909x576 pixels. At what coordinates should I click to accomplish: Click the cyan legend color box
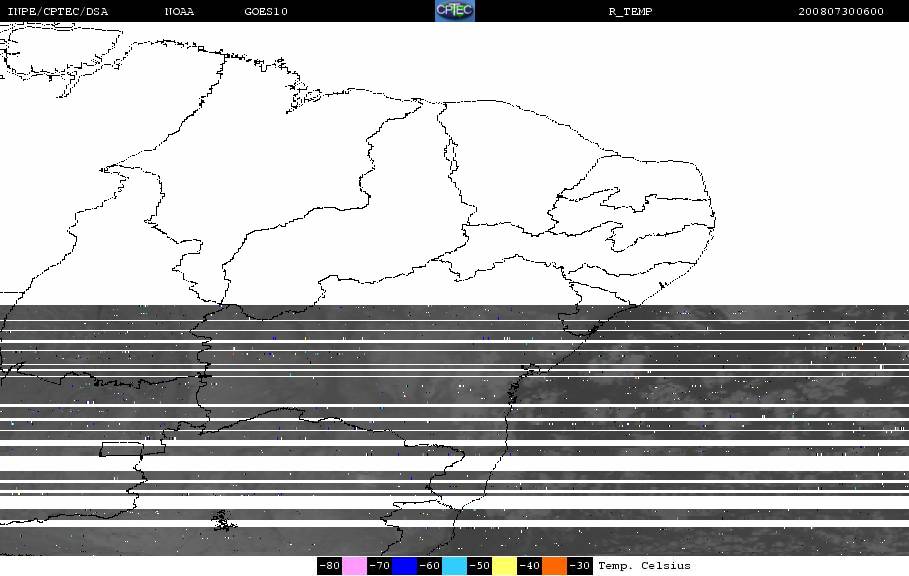(x=454, y=566)
